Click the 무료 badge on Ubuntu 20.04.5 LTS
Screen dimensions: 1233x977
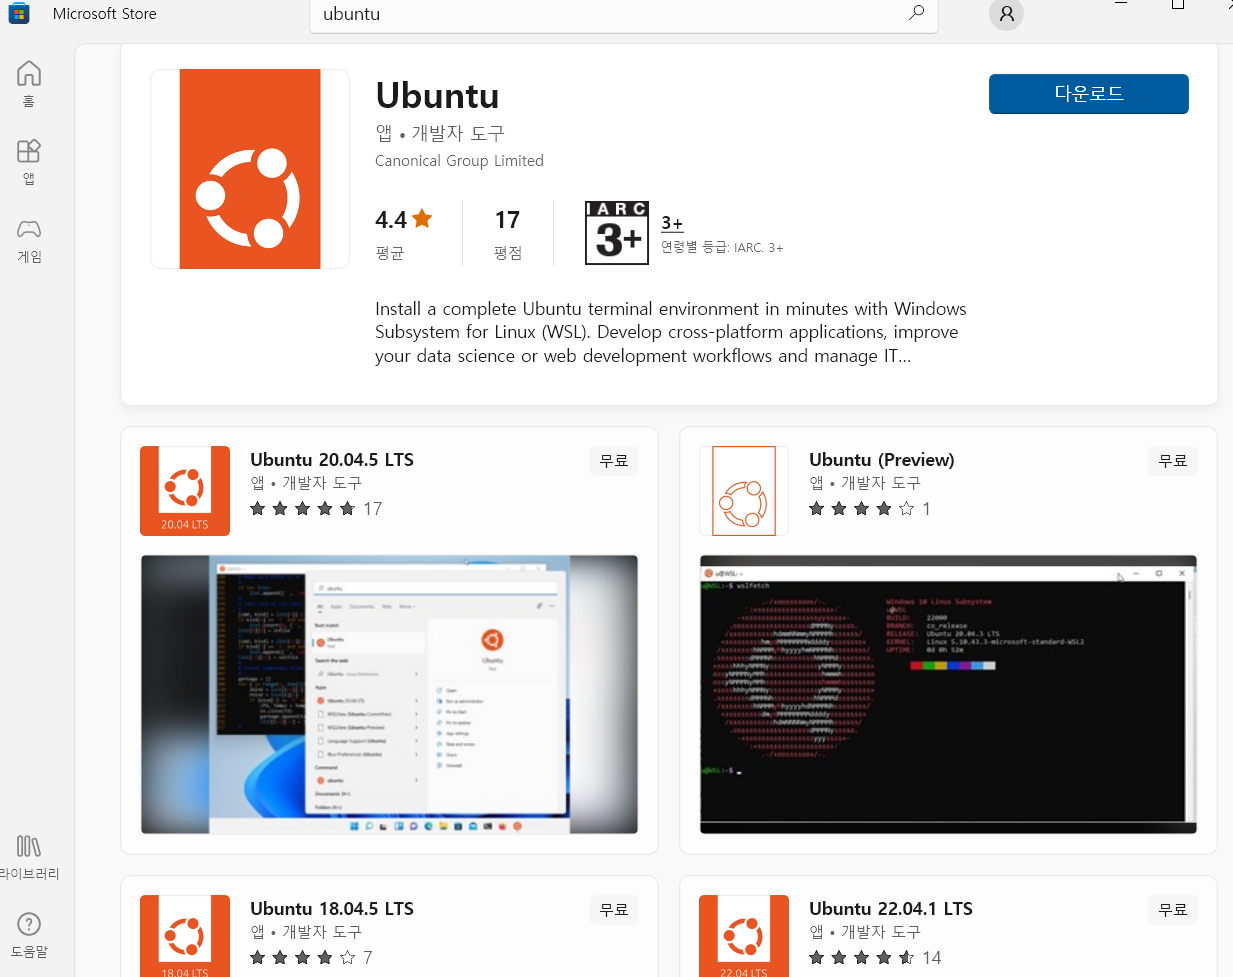(614, 461)
